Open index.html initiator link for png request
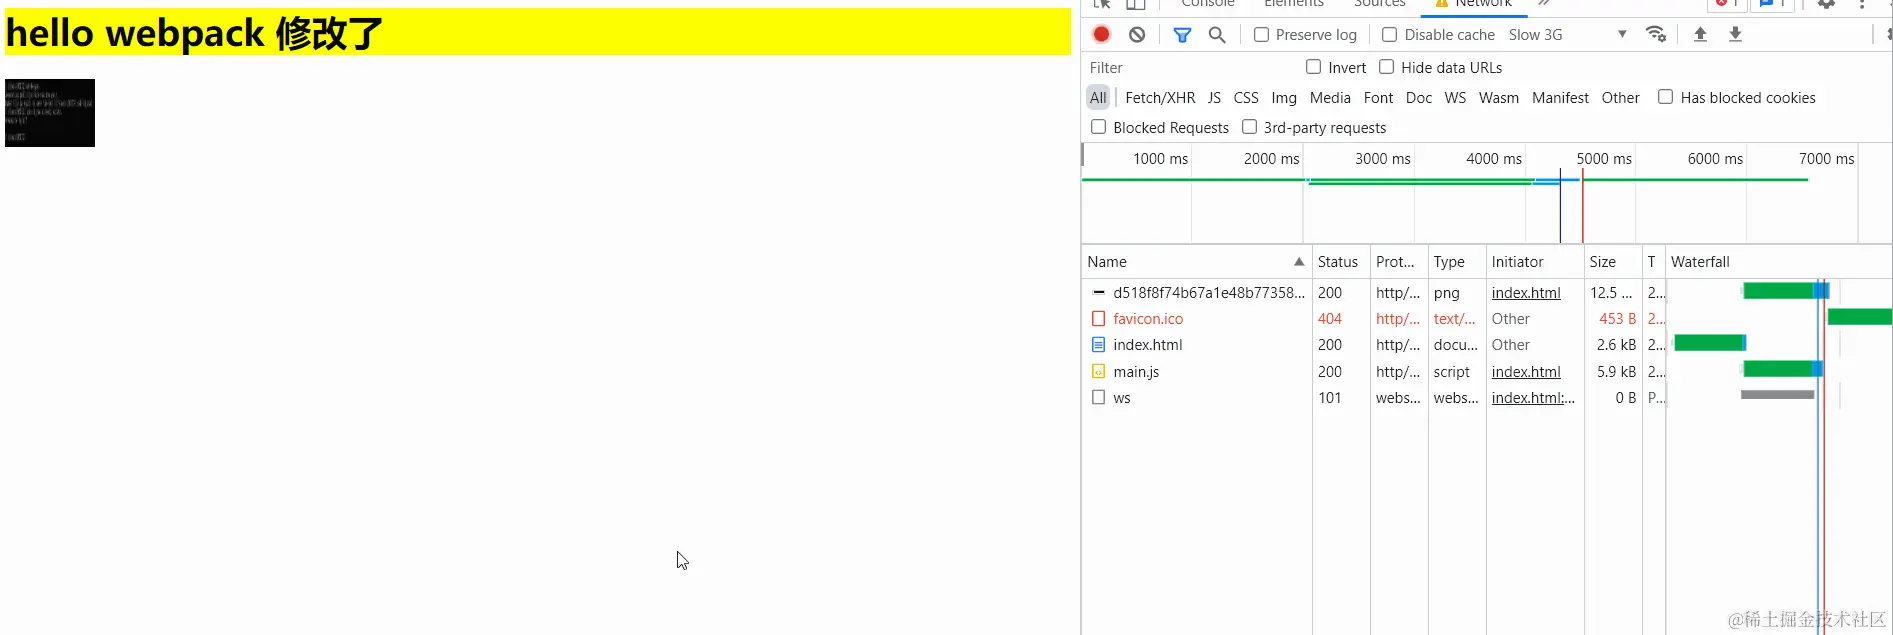The width and height of the screenshot is (1893, 635). pos(1526,293)
